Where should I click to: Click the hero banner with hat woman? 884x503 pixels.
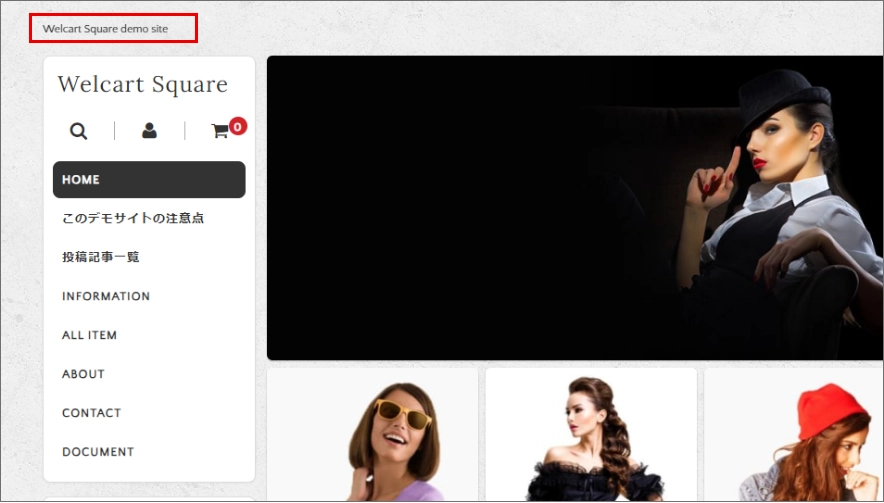pos(575,208)
